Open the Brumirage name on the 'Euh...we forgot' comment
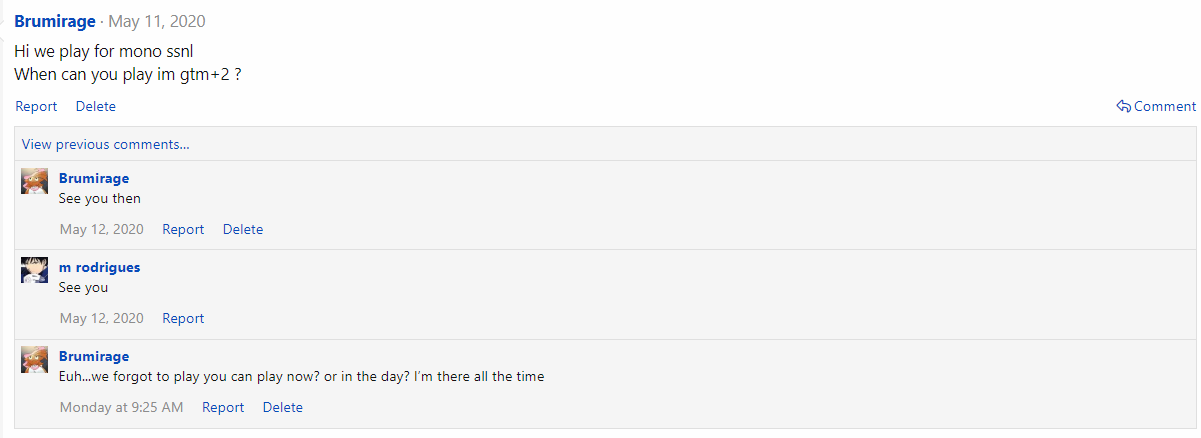The height and width of the screenshot is (438, 1201). [94, 356]
